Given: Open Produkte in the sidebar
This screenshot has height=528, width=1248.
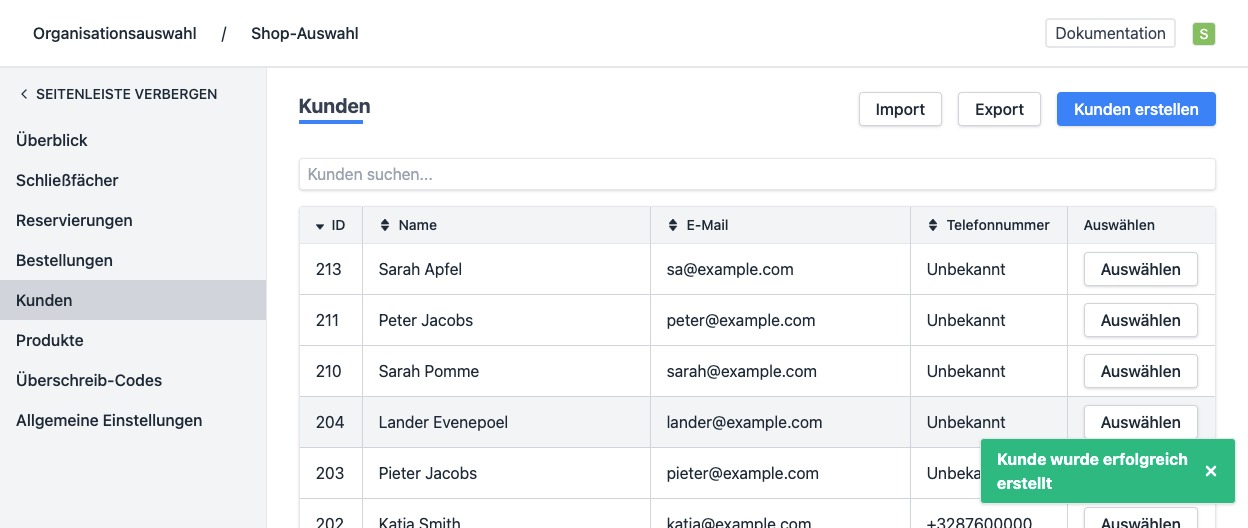Looking at the screenshot, I should point(50,340).
